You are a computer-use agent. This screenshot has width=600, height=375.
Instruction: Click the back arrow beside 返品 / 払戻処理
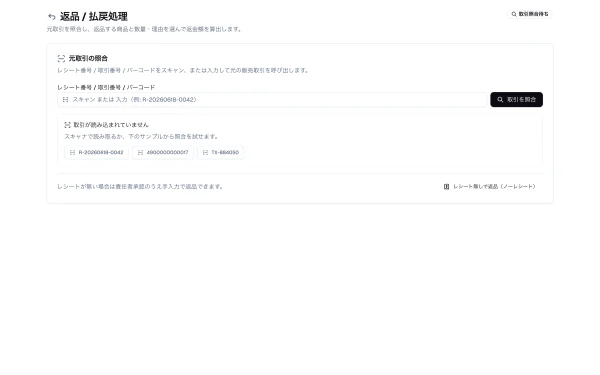click(52, 16)
